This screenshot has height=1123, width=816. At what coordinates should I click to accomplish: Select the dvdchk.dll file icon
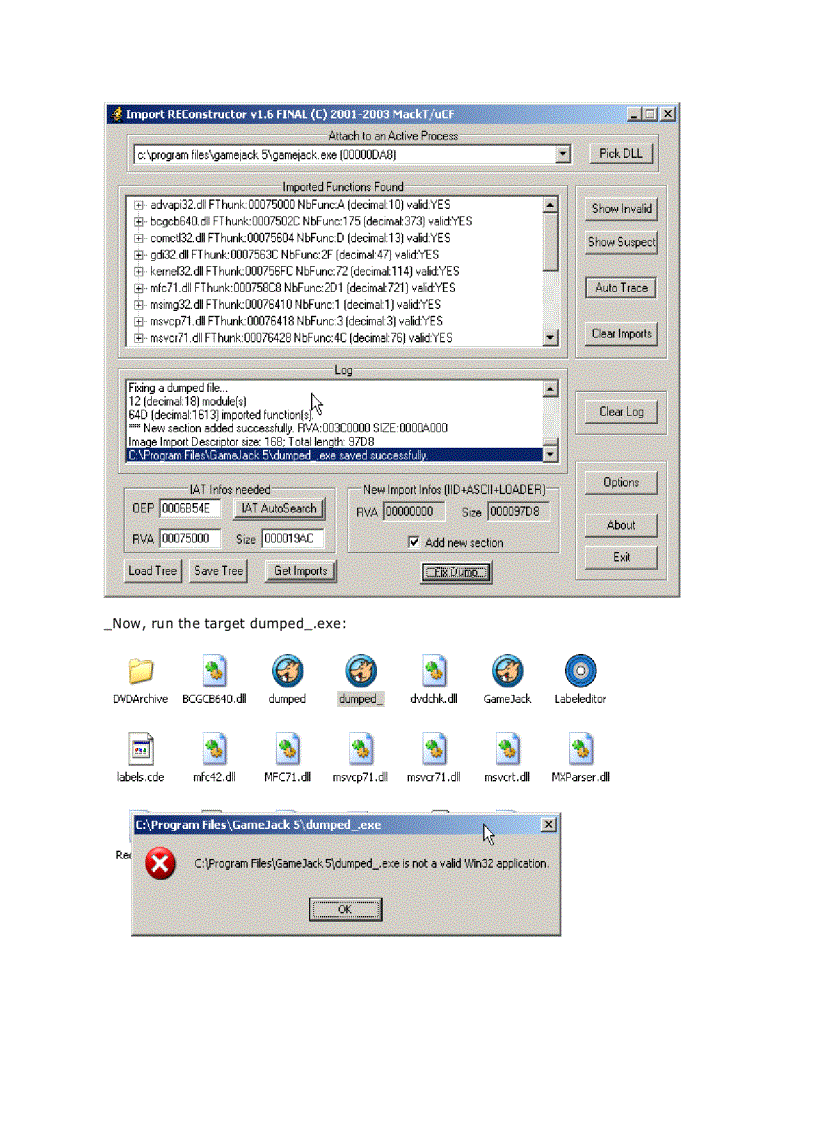433,670
